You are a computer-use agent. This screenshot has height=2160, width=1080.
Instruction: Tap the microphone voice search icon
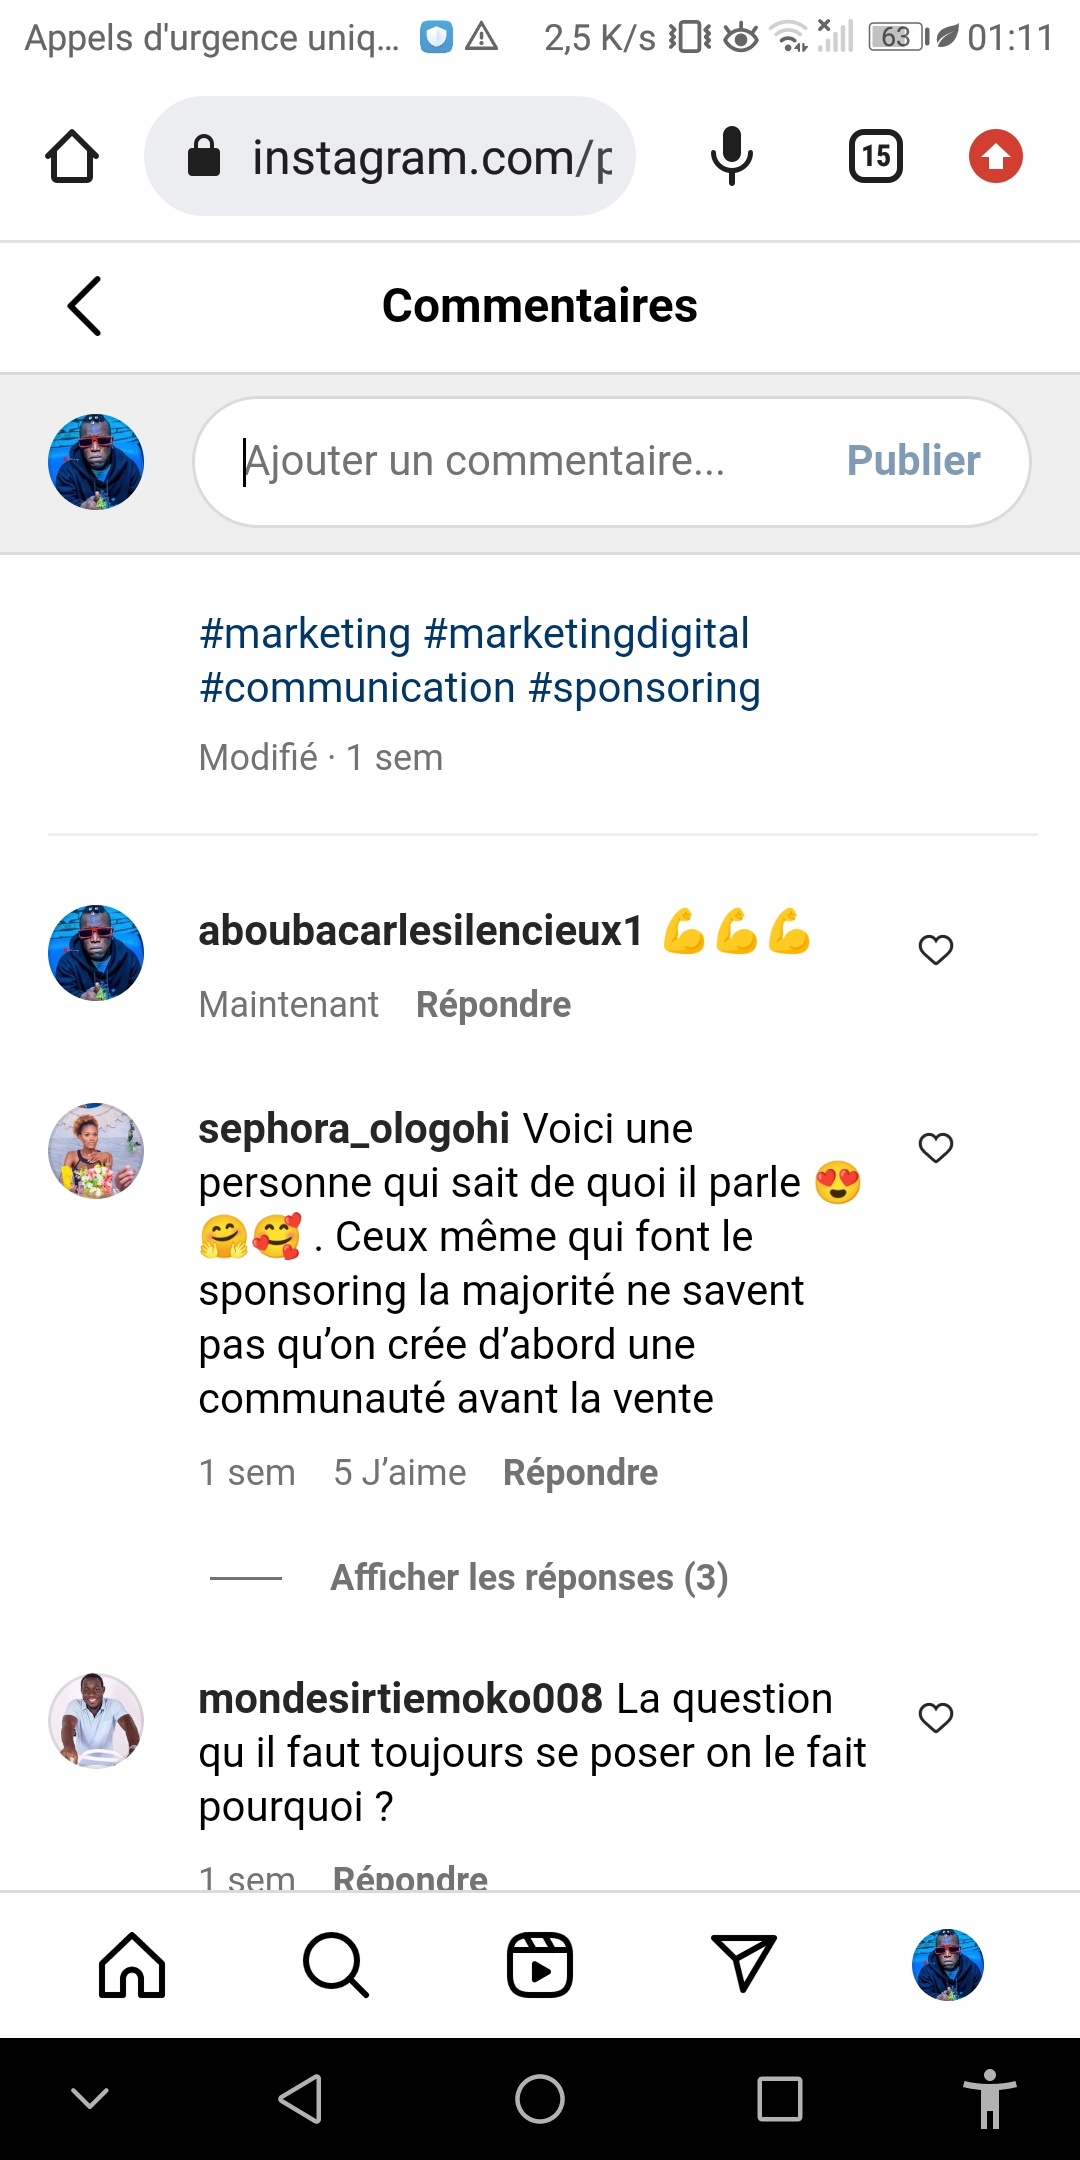(x=731, y=156)
